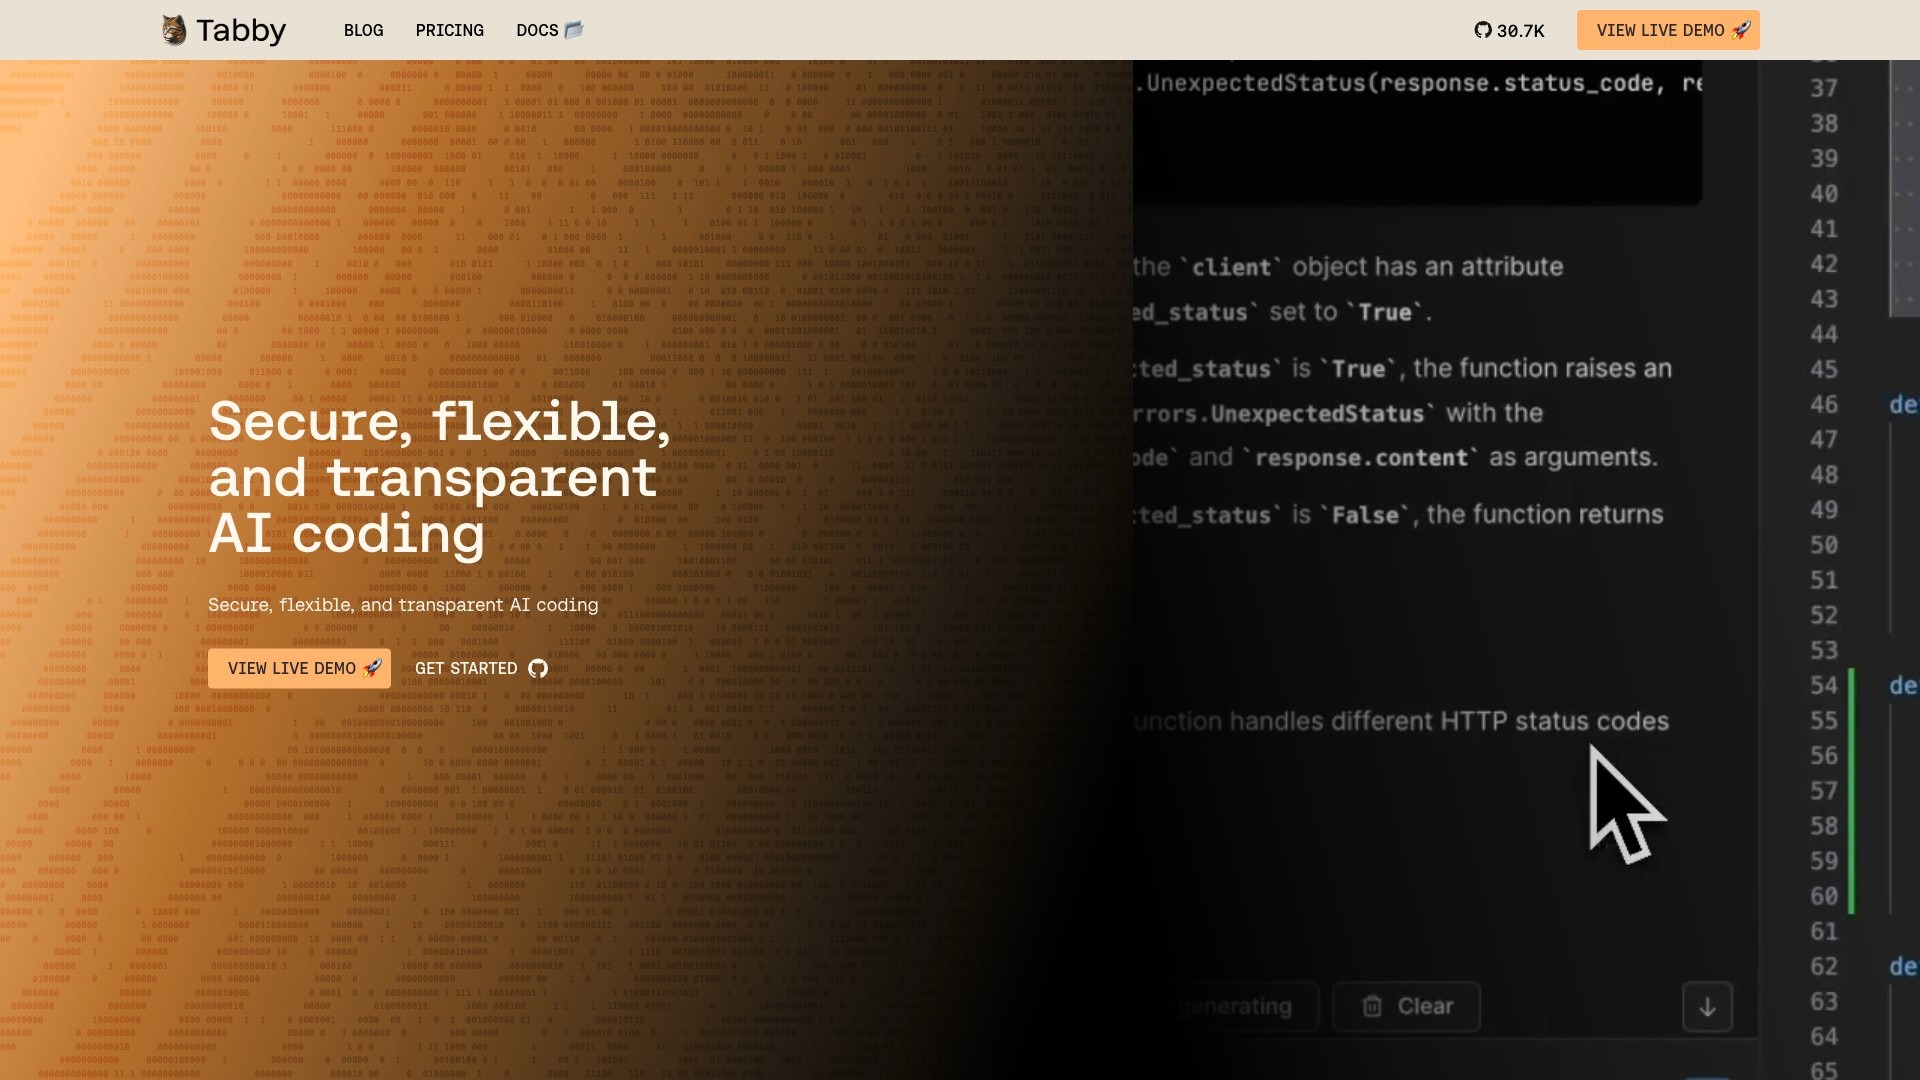Screen dimensions: 1920x1080
Task: Click the green changed-lines gutter bar
Action: pos(1851,790)
